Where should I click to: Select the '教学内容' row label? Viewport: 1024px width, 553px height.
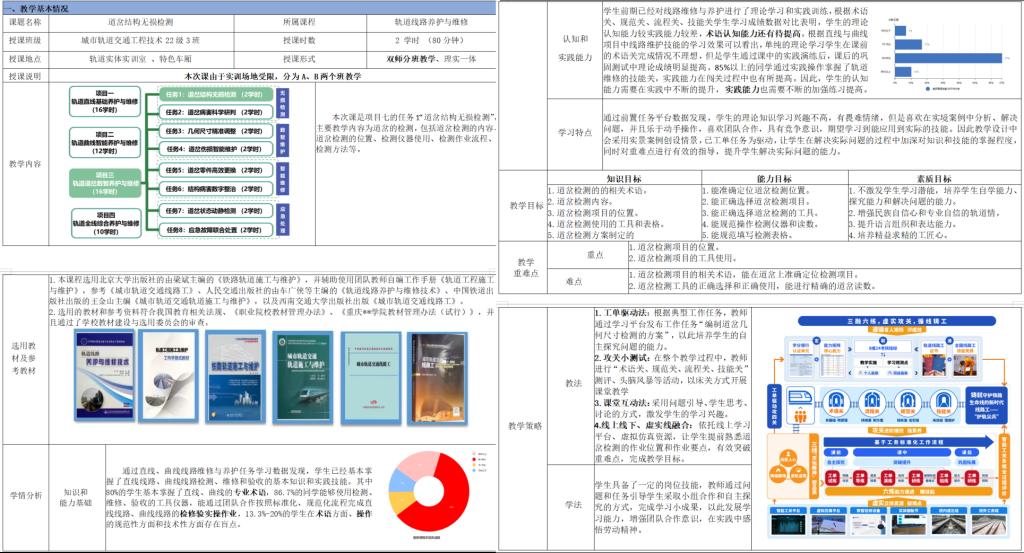coord(25,164)
